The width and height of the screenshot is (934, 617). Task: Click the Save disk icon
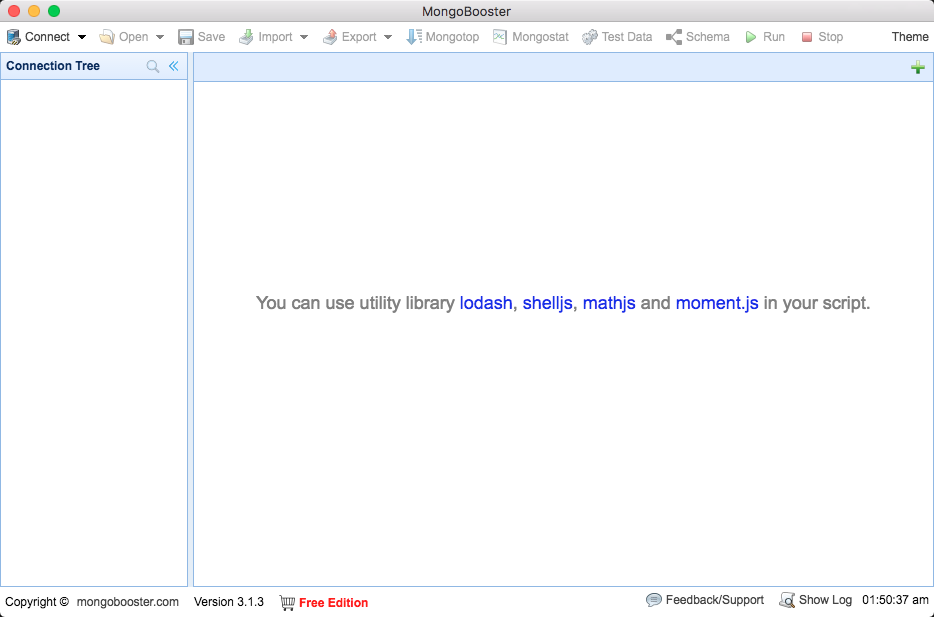(x=186, y=37)
